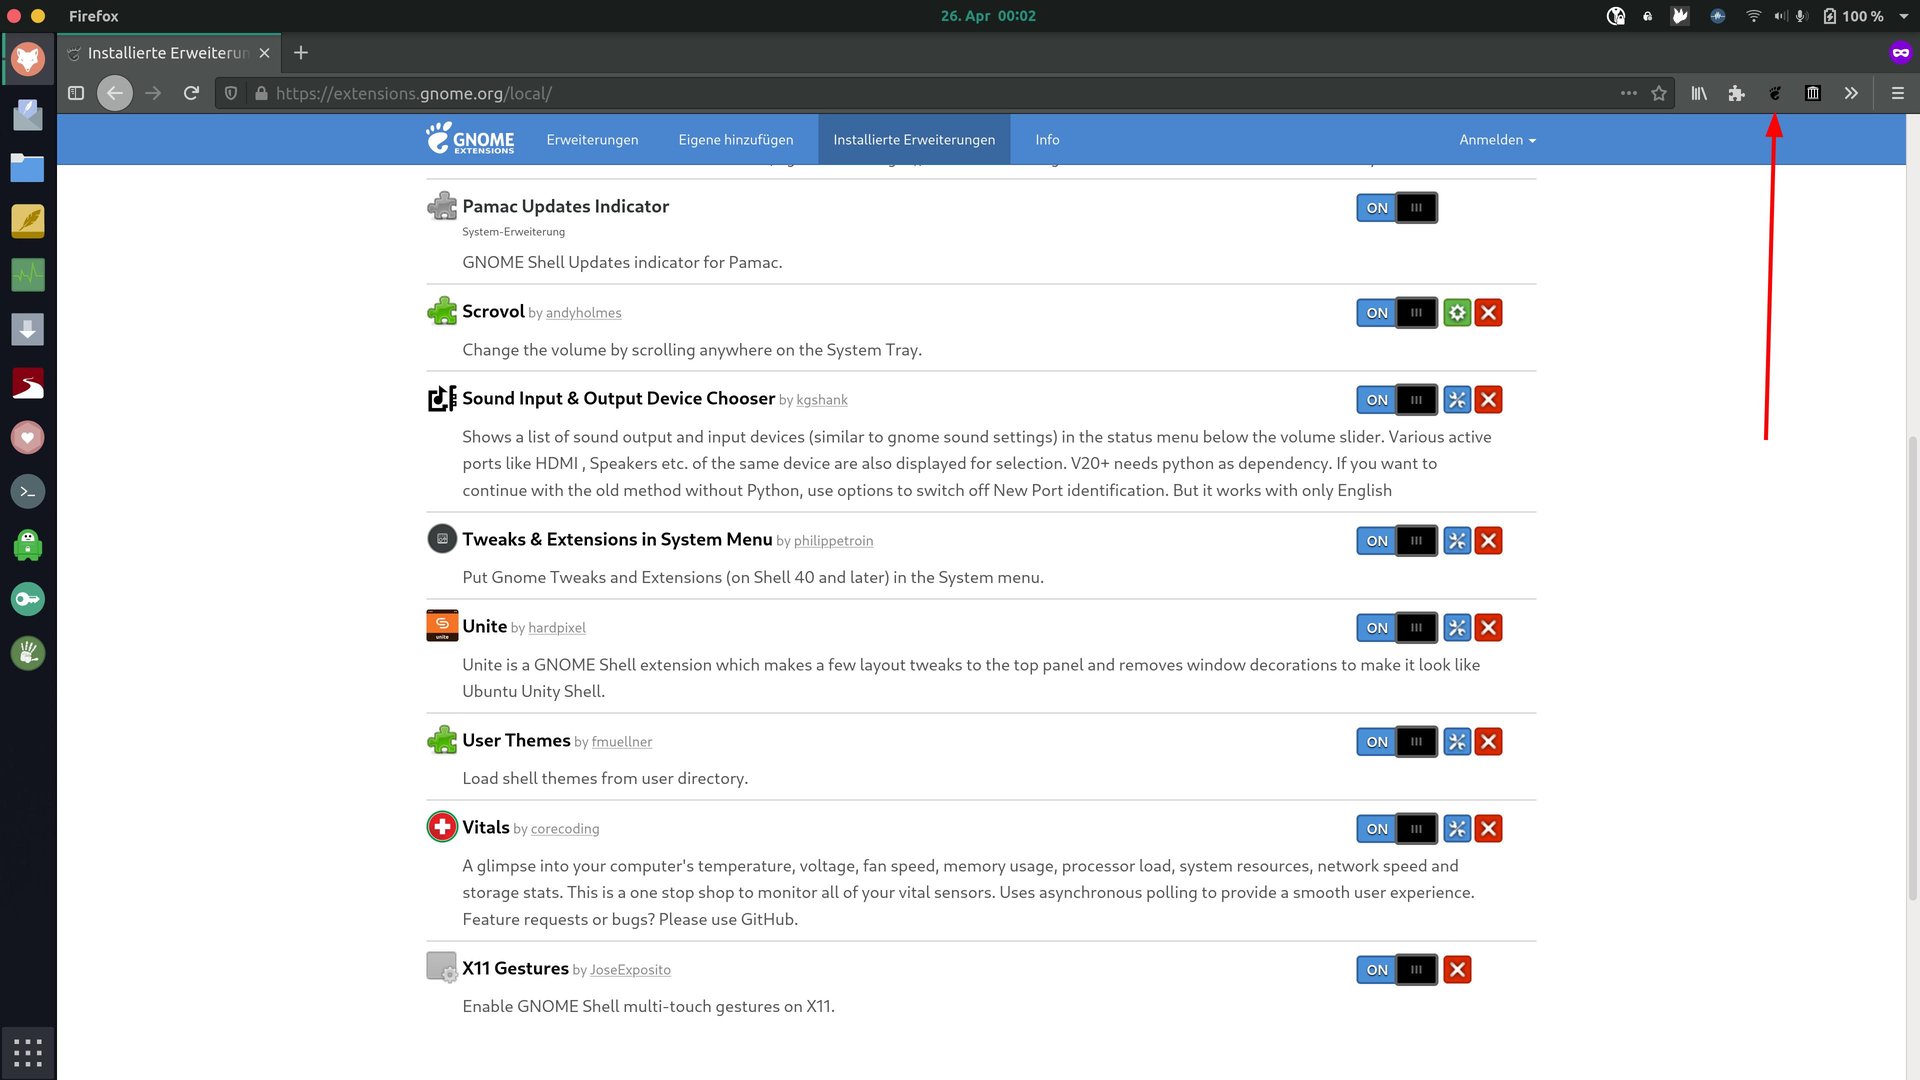1920x1080 pixels.
Task: Open author link philippetroin
Action: [833, 541]
